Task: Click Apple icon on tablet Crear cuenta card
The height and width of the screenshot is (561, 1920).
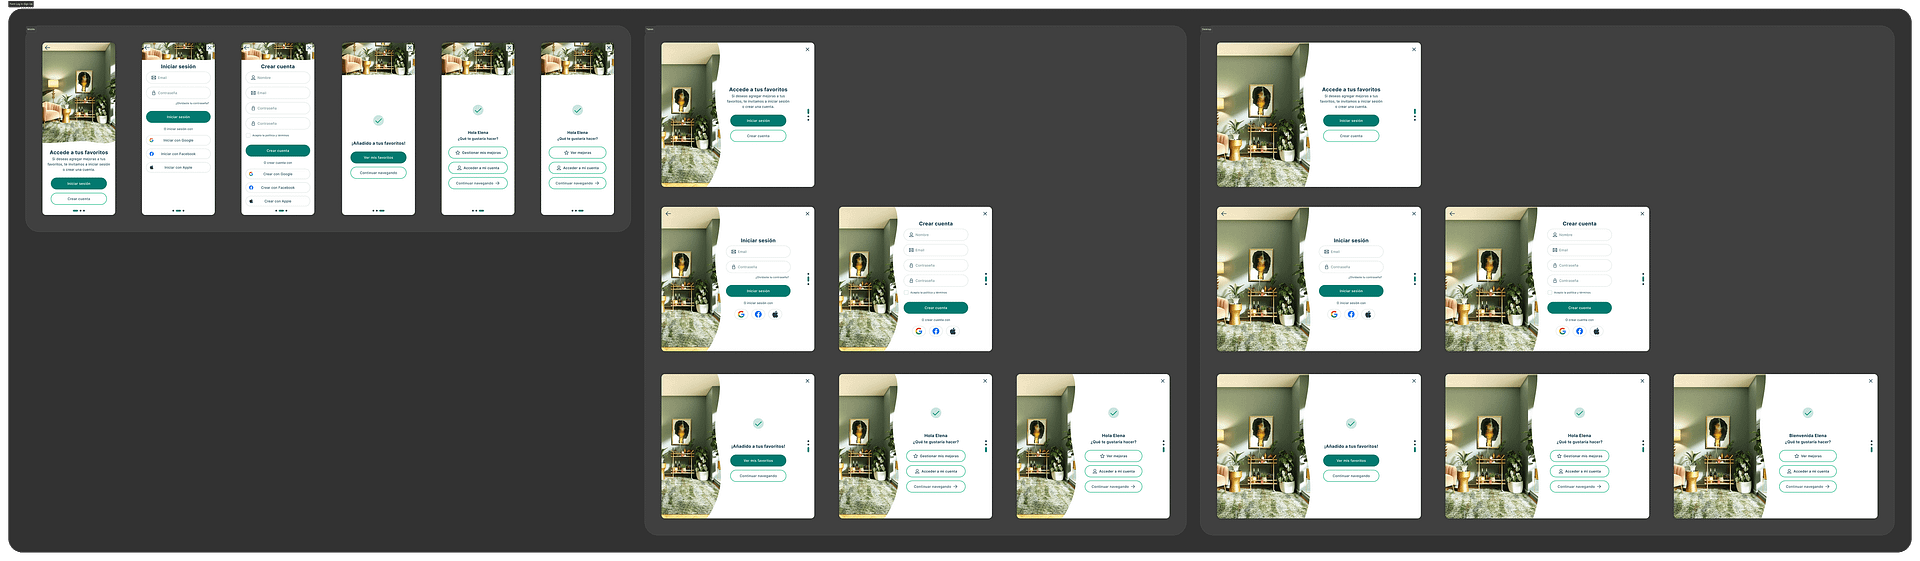Action: [953, 331]
